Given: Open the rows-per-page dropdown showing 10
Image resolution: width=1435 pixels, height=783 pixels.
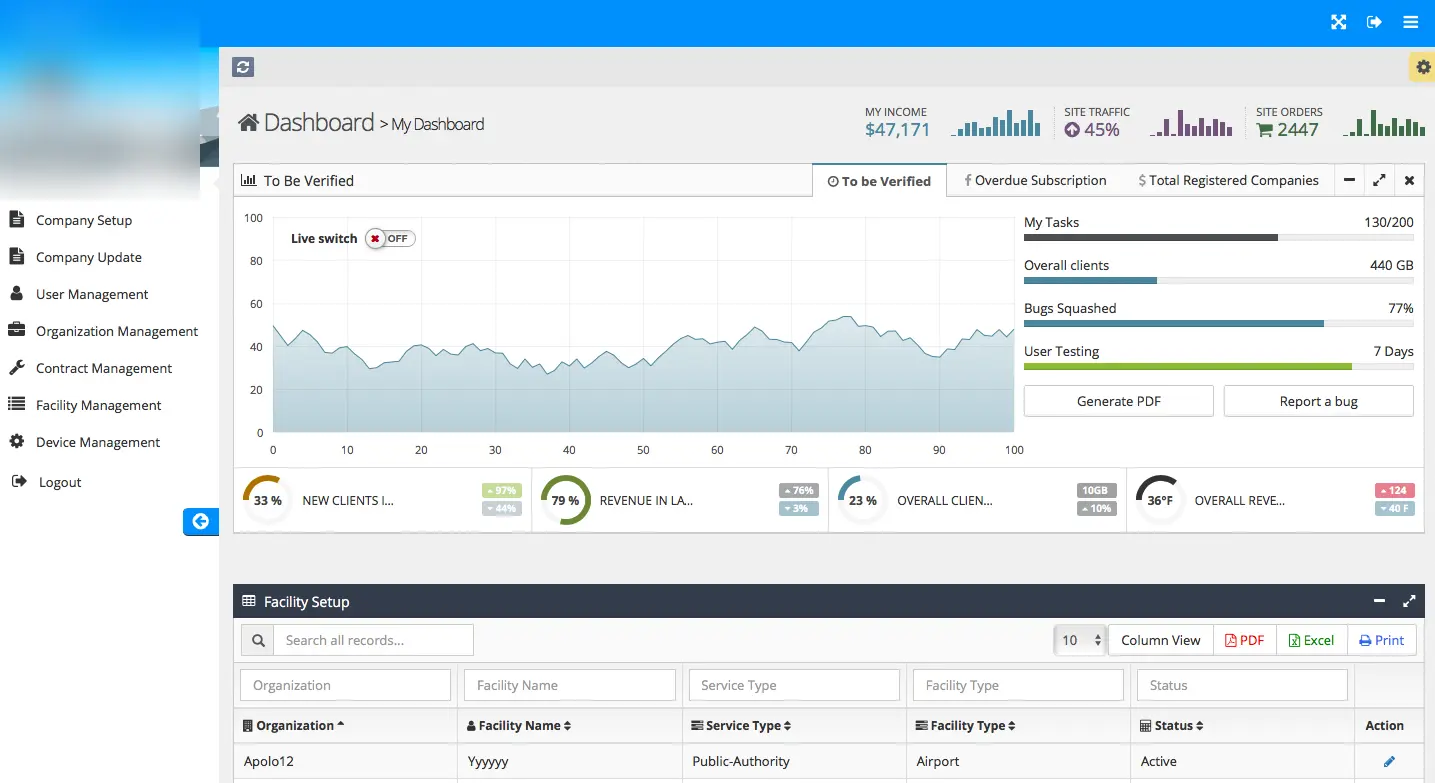Looking at the screenshot, I should (1079, 639).
